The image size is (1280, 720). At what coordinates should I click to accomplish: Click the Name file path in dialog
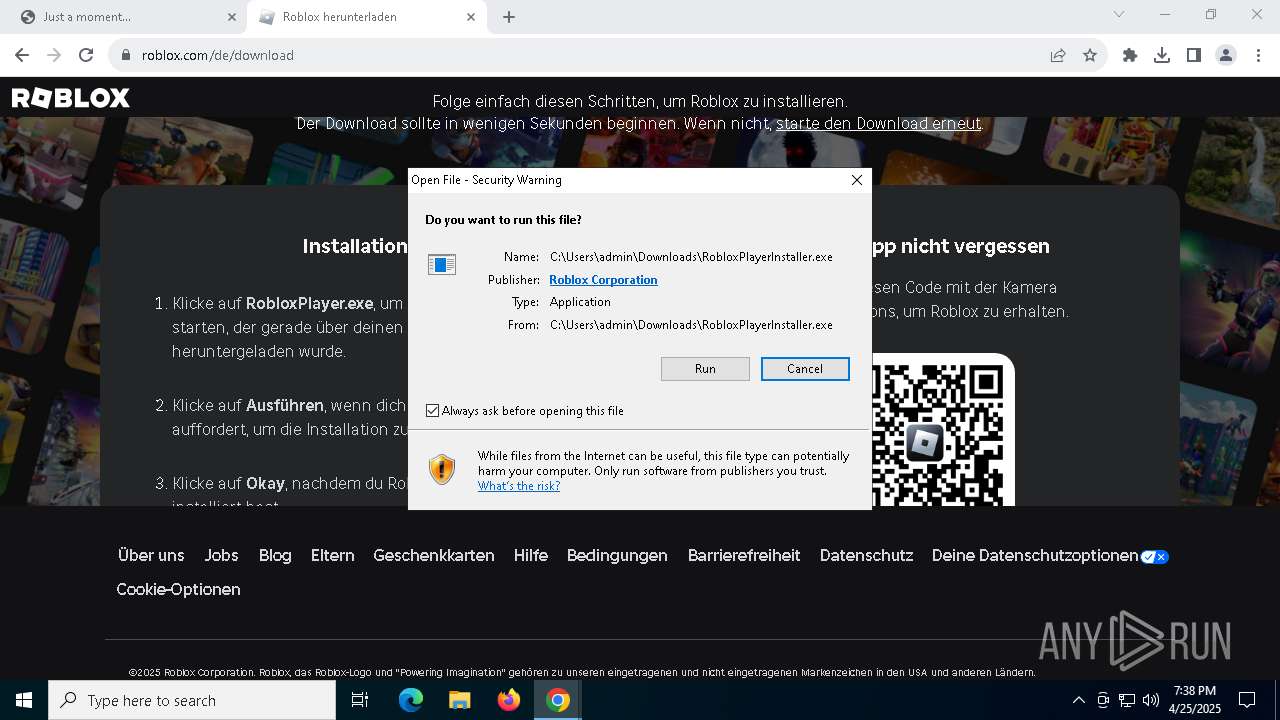[691, 257]
